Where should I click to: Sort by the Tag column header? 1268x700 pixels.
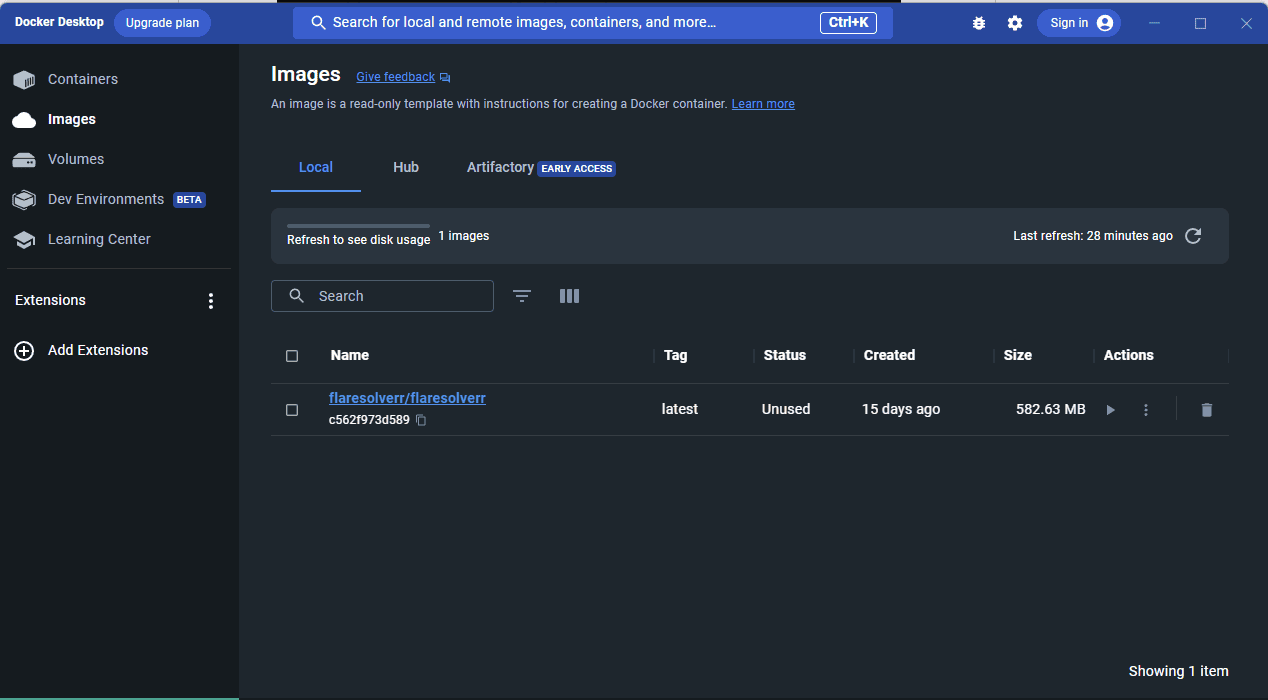click(676, 355)
